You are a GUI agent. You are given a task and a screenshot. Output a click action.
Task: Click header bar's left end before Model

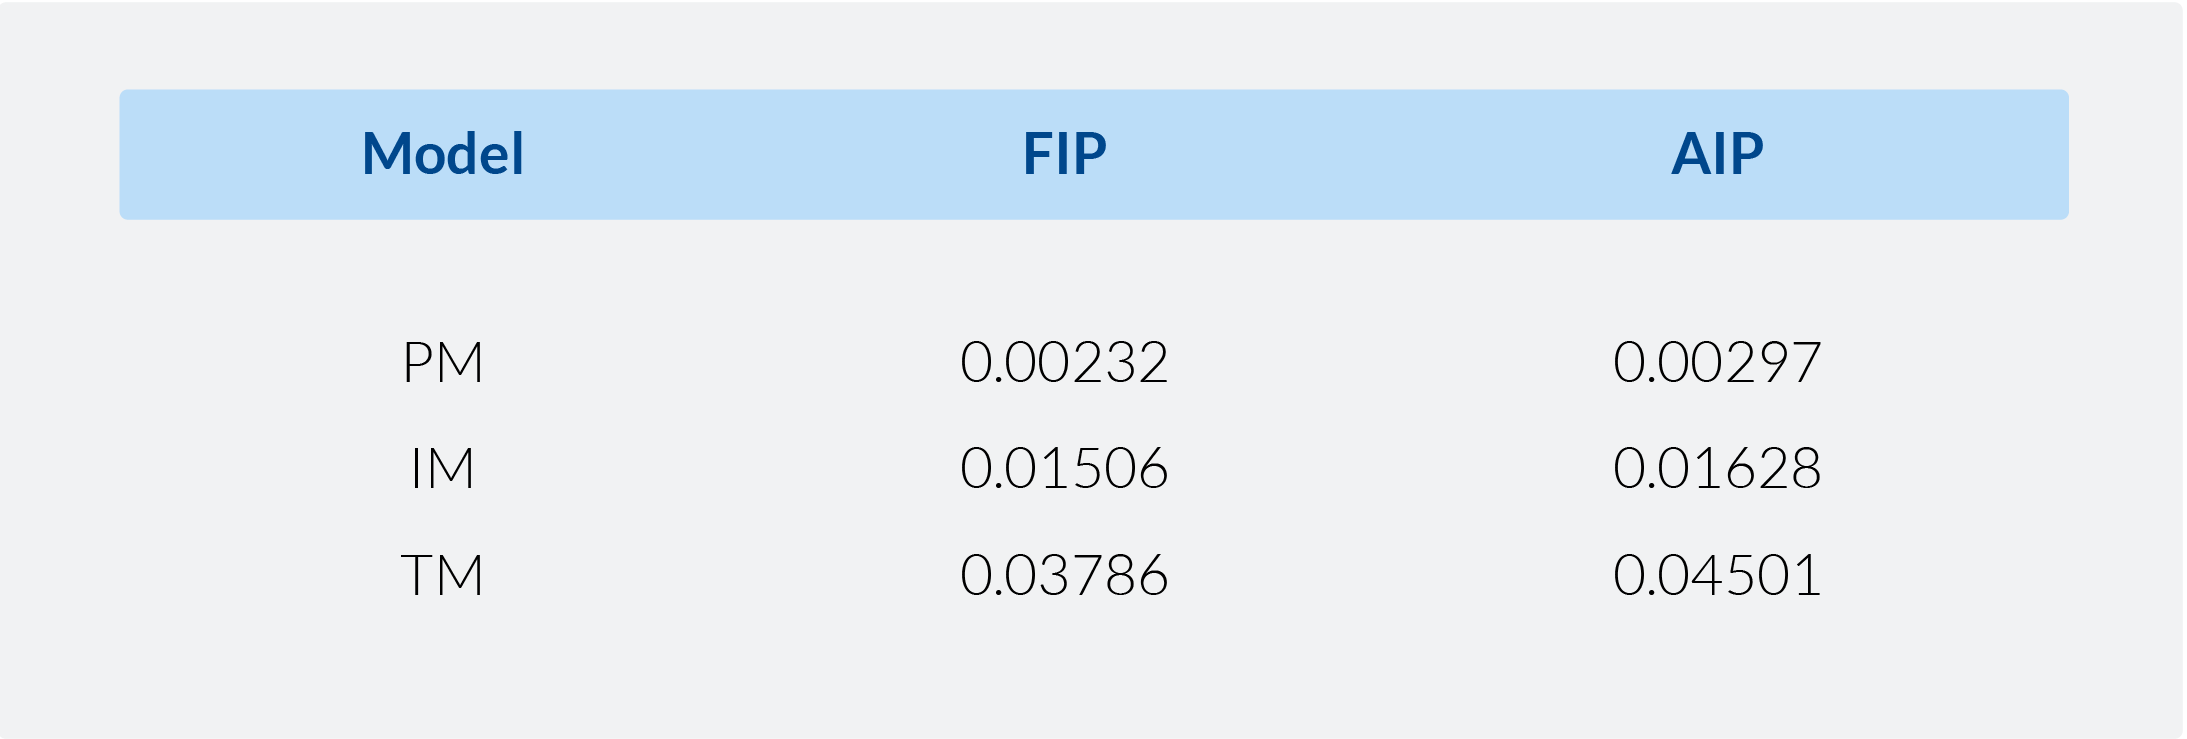pos(220,154)
